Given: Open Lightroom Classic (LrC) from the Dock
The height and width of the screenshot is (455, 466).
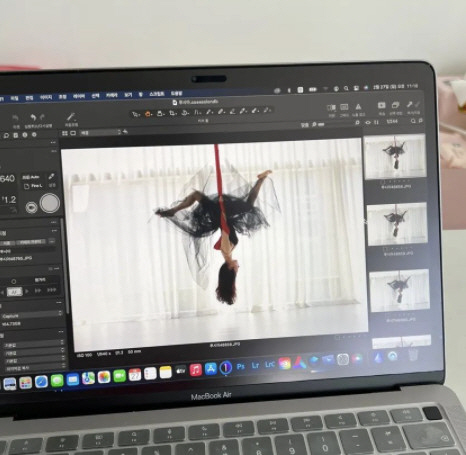Looking at the screenshot, I should (270, 365).
